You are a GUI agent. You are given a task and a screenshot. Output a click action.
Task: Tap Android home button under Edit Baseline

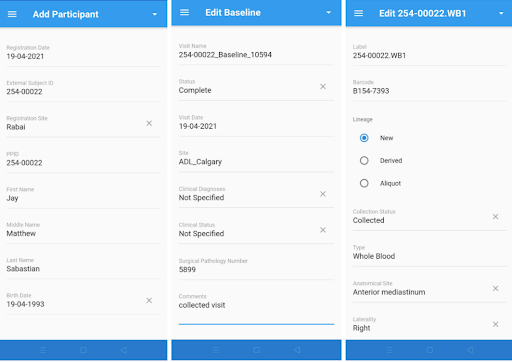pyautogui.click(x=256, y=350)
